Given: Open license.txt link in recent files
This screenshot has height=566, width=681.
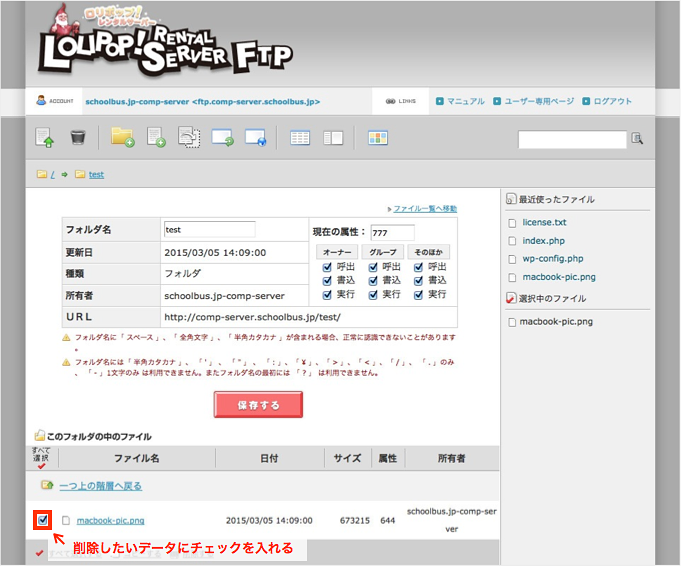Looking at the screenshot, I should click(544, 222).
